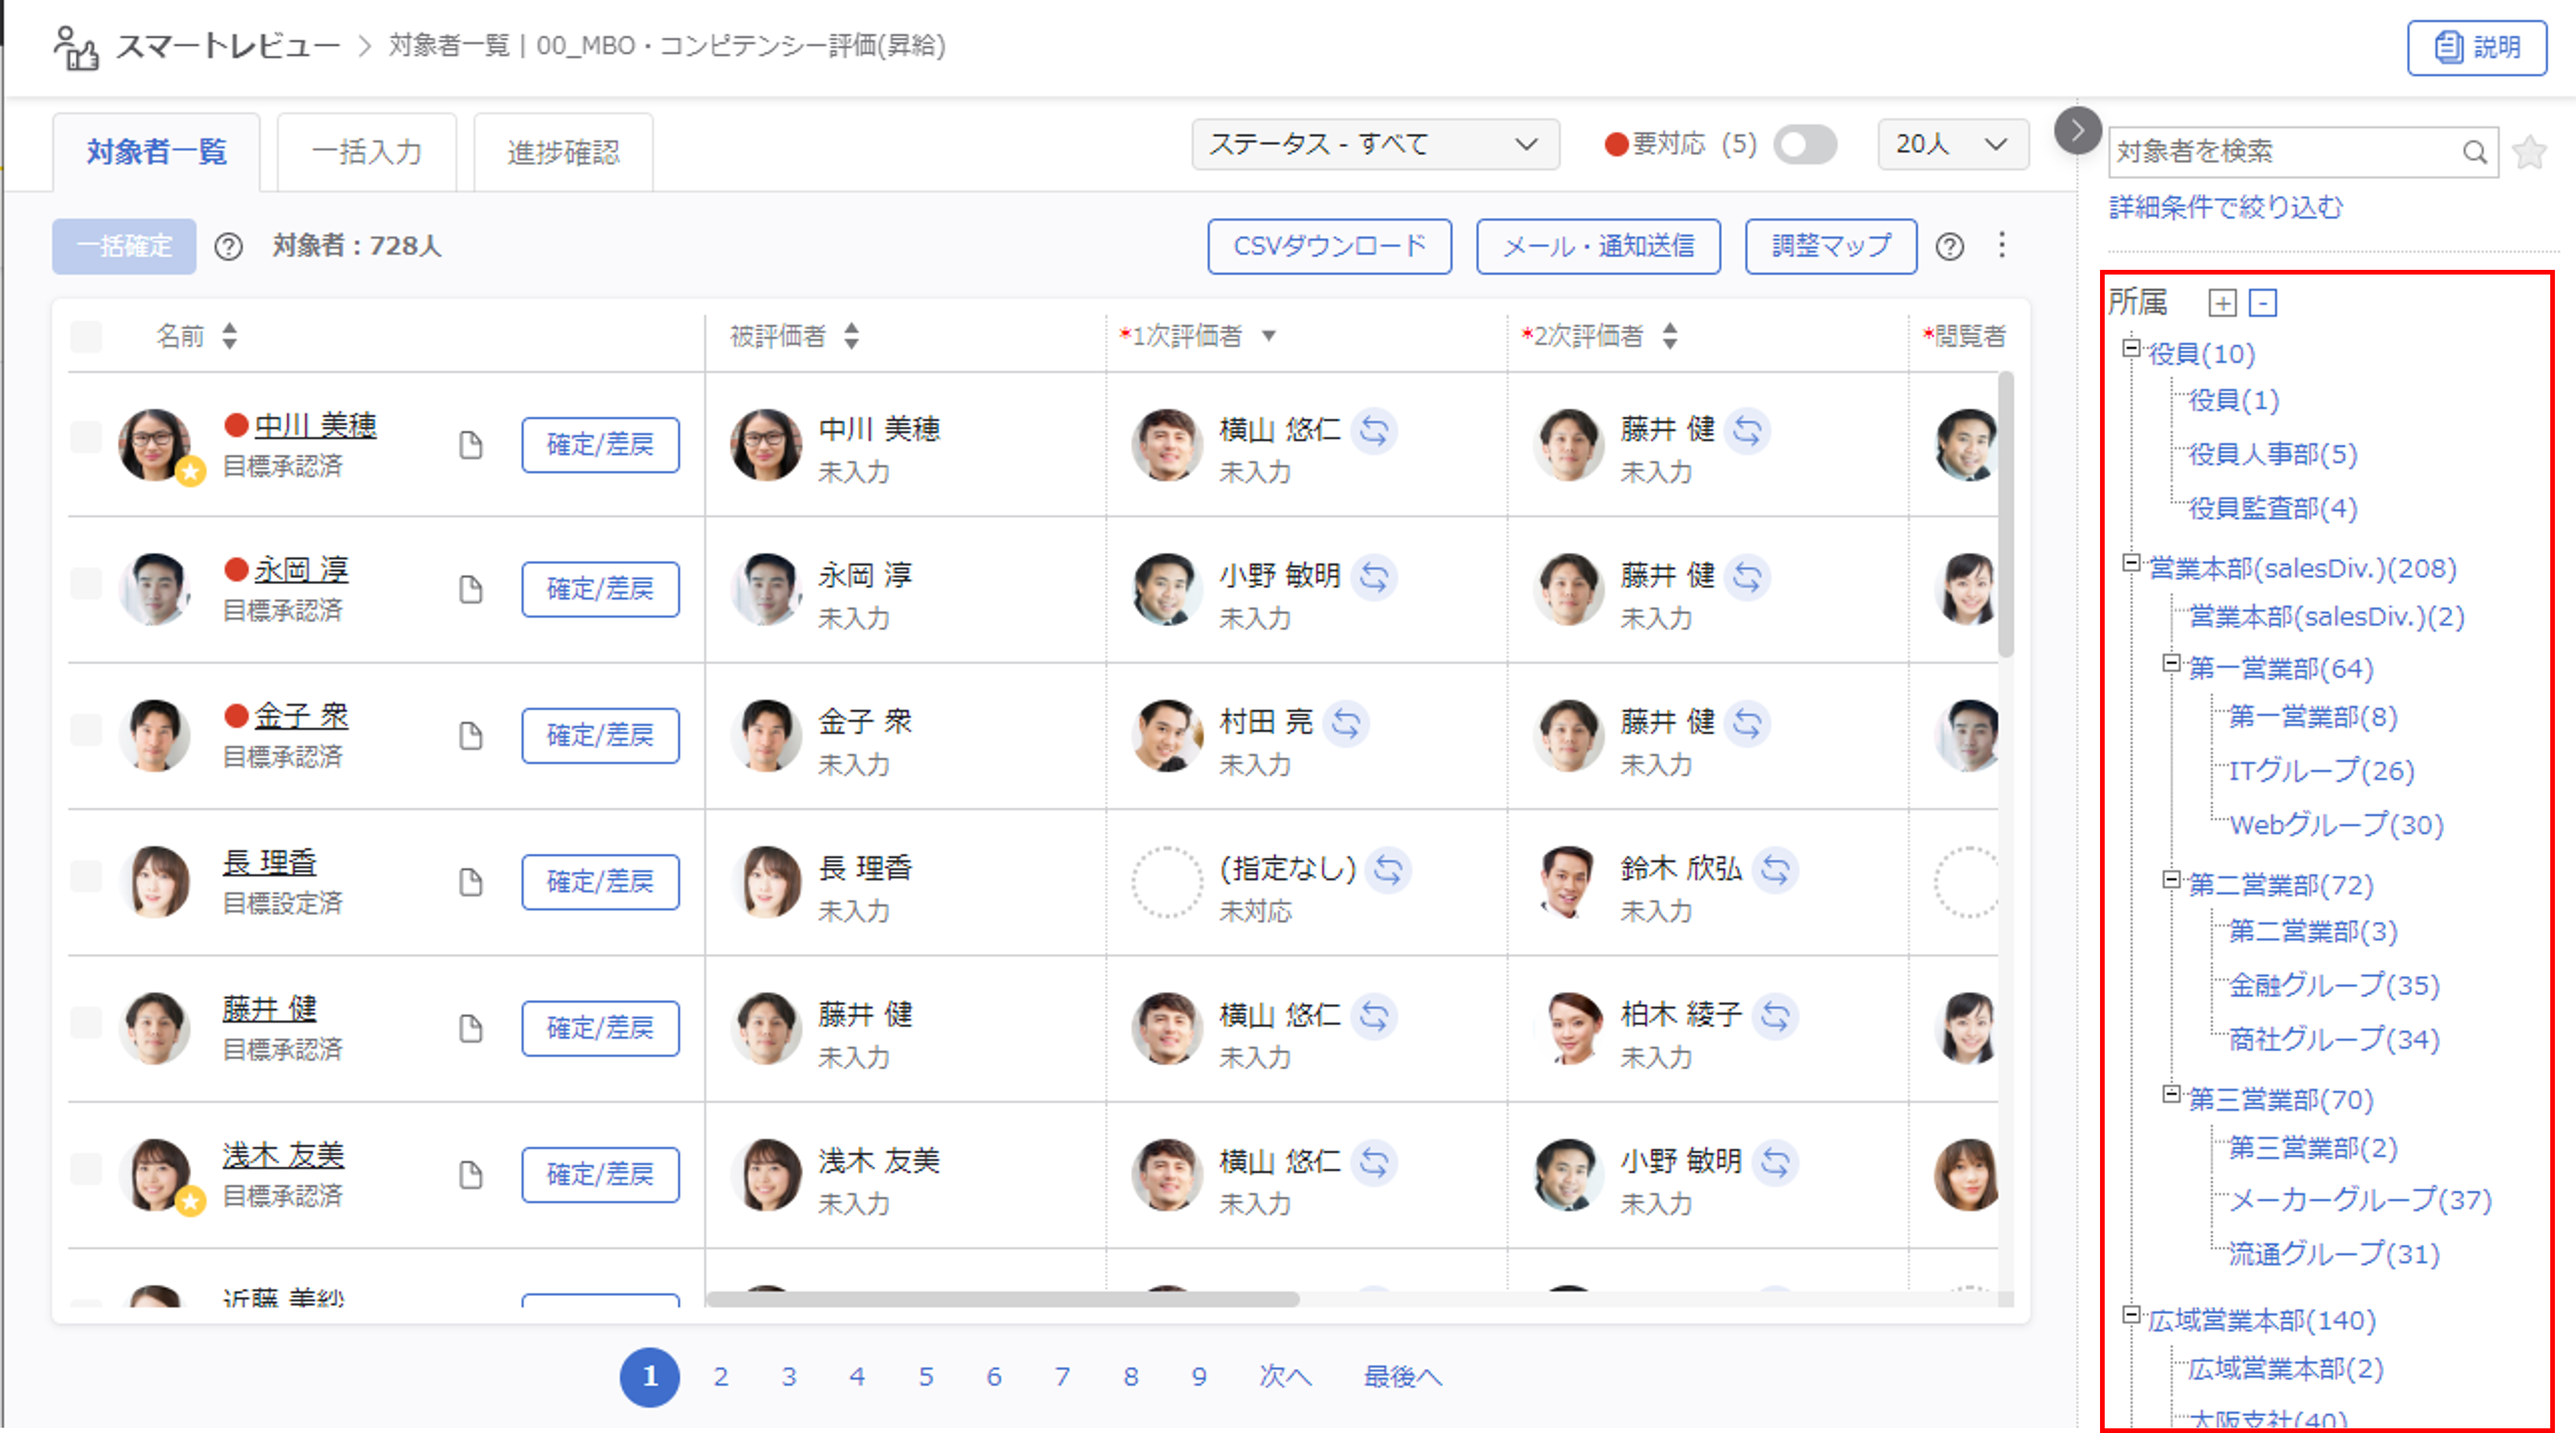Open the document icon in 永岡 淳's row

click(x=470, y=590)
